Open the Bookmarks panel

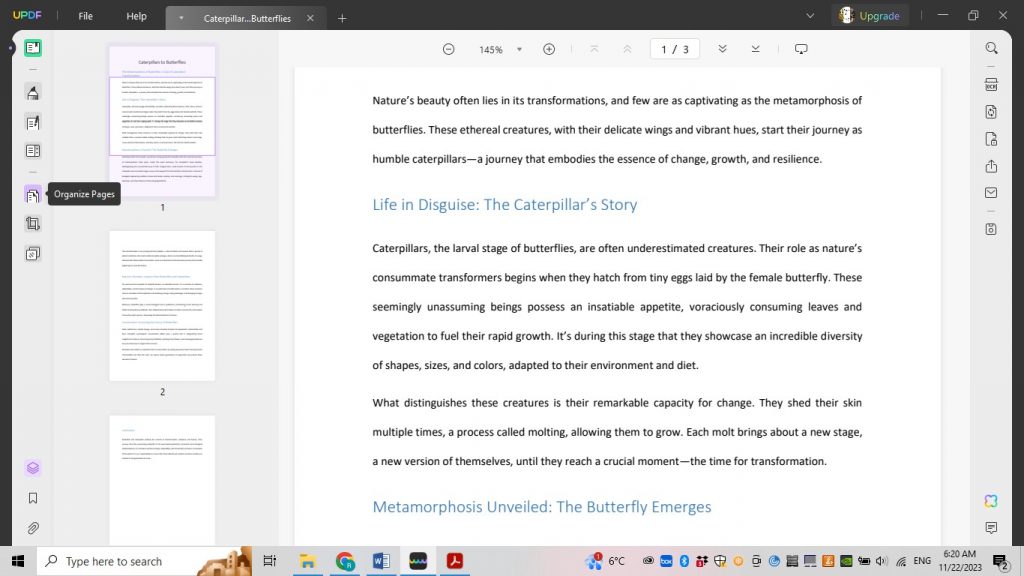(33, 497)
